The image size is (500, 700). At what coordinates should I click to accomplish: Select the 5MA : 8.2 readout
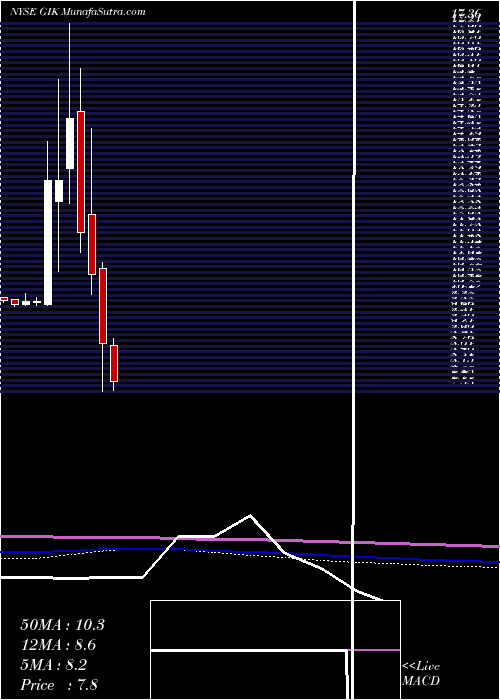54,665
